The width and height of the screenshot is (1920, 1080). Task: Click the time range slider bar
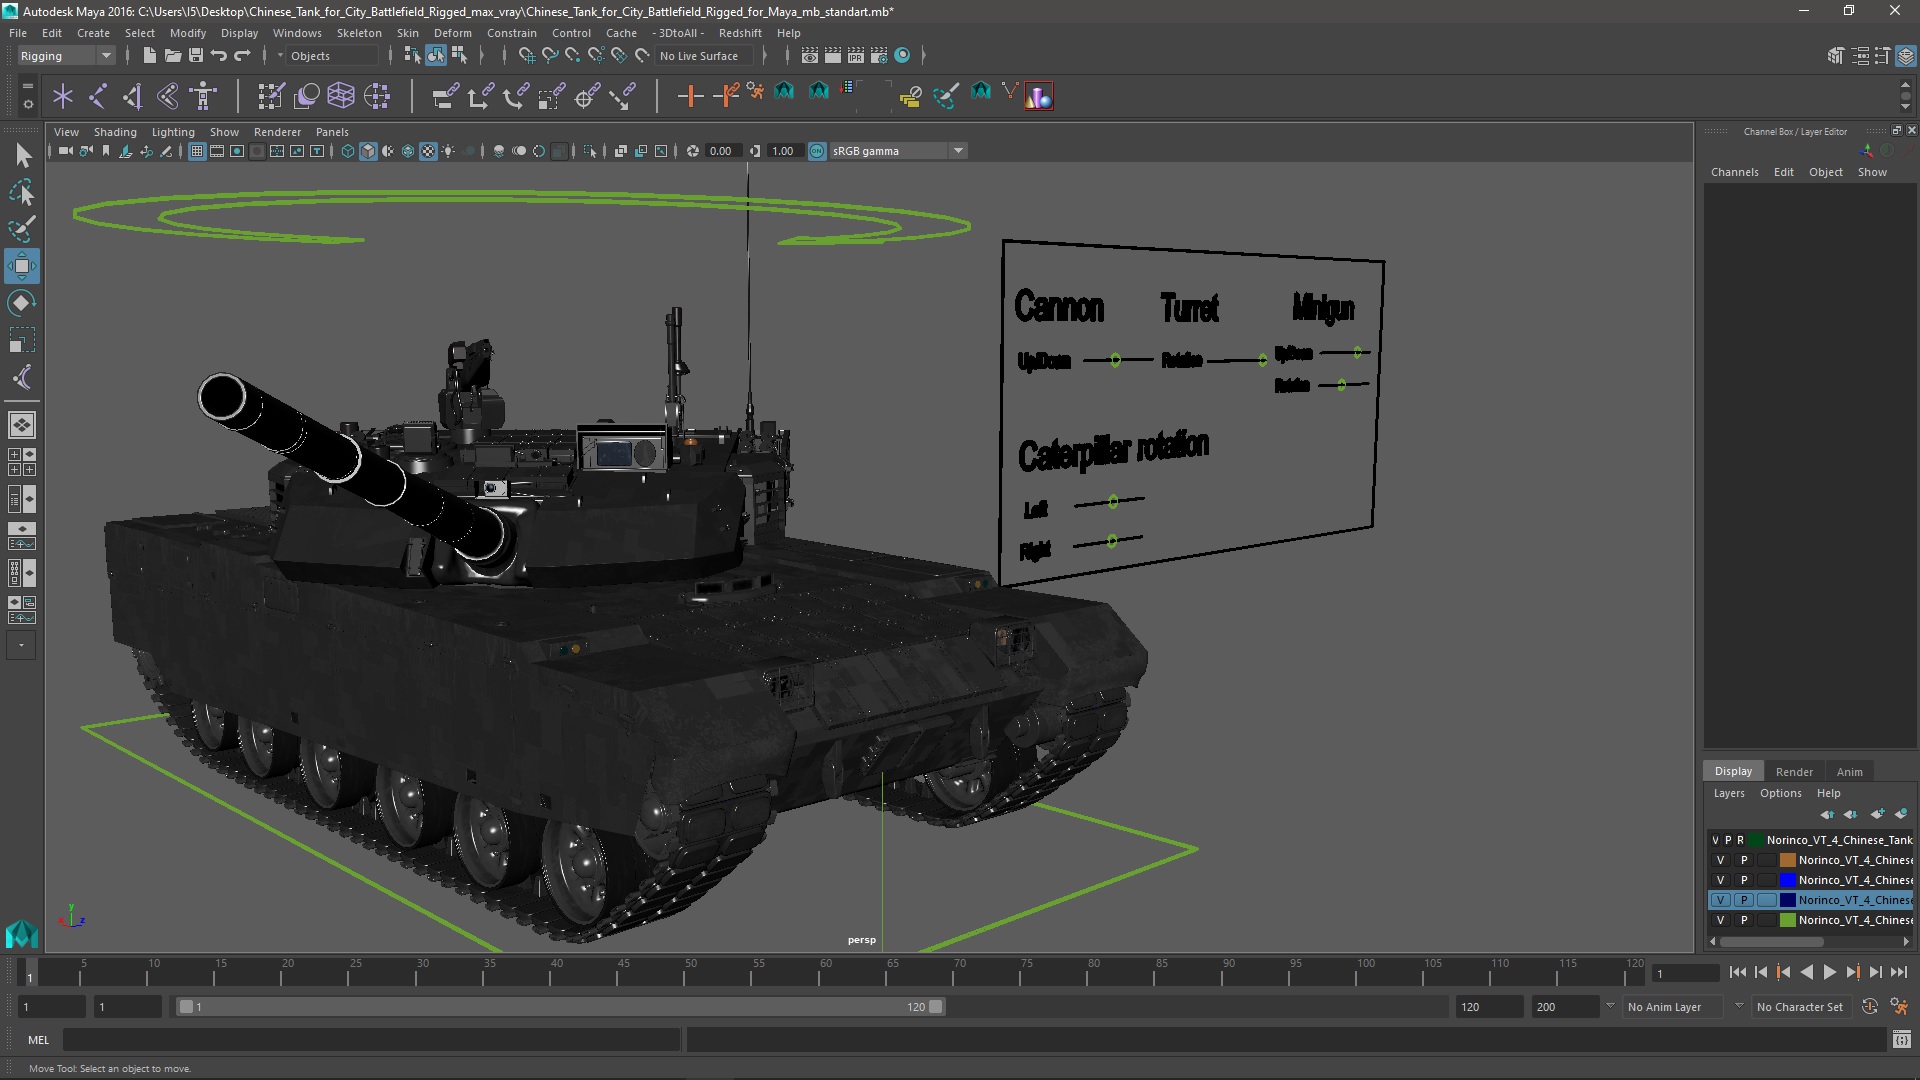click(x=560, y=1007)
